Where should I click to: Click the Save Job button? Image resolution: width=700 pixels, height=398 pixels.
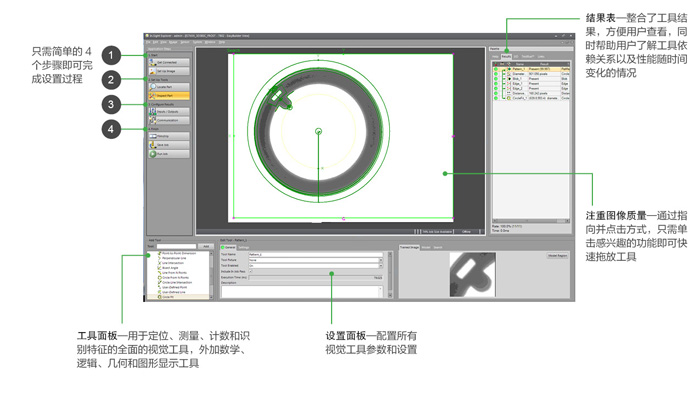coord(169,145)
